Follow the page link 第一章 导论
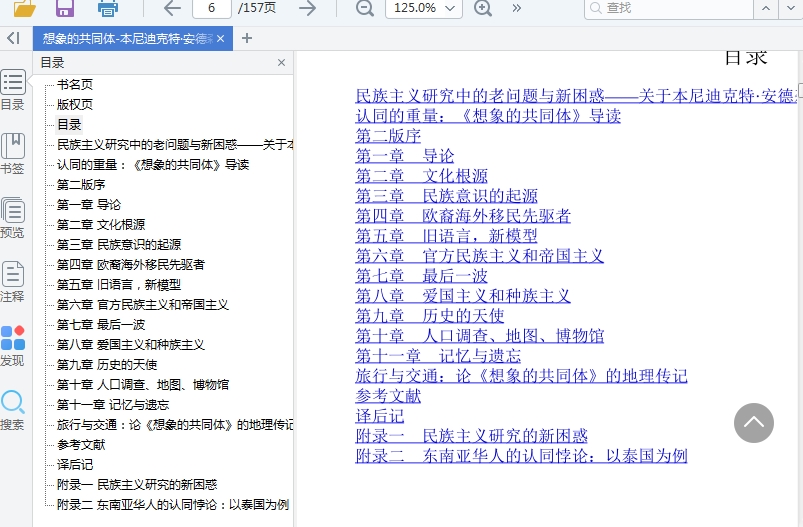The width and height of the screenshot is (803, 527). (405, 156)
